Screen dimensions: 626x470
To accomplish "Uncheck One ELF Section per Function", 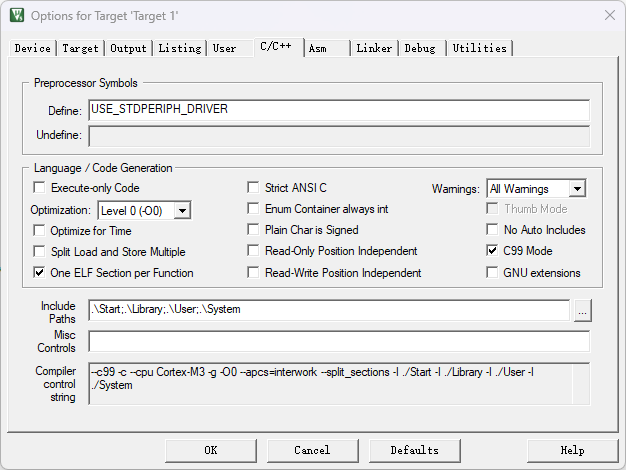I will (x=40, y=273).
